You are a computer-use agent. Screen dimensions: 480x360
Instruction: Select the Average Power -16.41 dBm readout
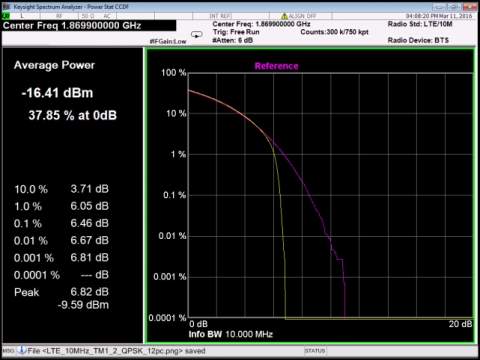pos(57,93)
